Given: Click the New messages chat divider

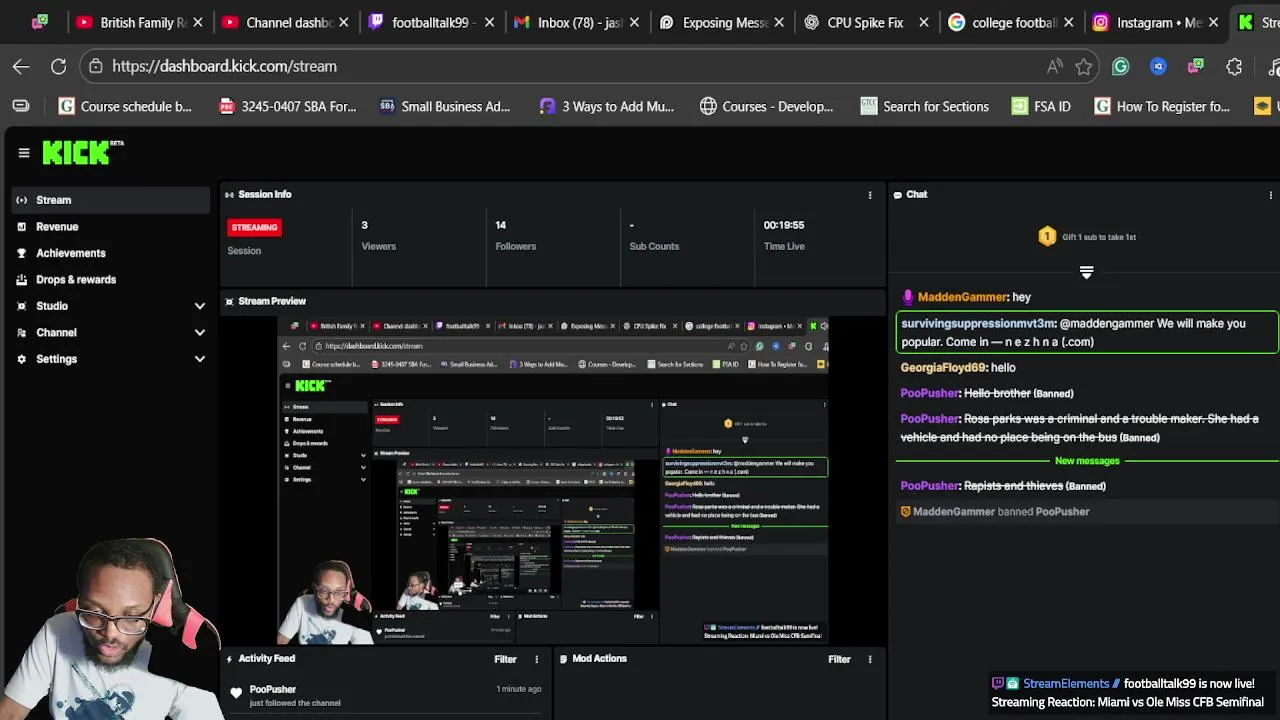Looking at the screenshot, I should [1087, 461].
